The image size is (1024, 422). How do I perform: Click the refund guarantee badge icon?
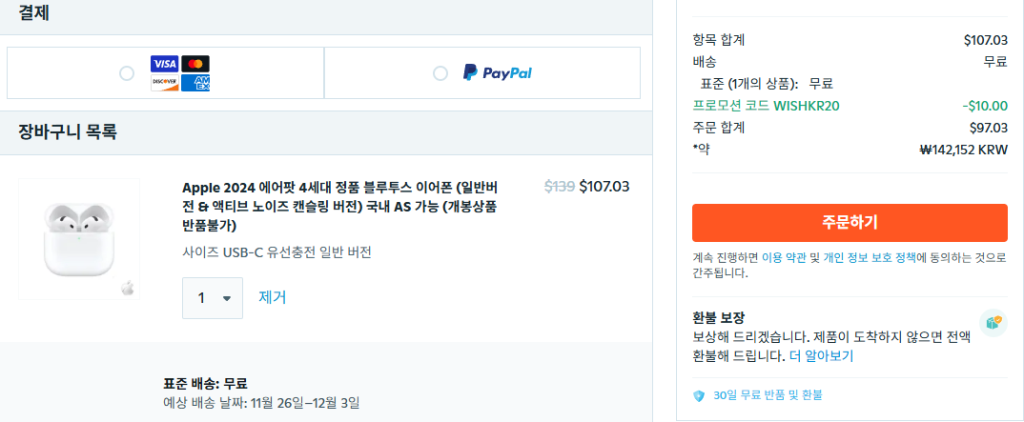(x=992, y=323)
